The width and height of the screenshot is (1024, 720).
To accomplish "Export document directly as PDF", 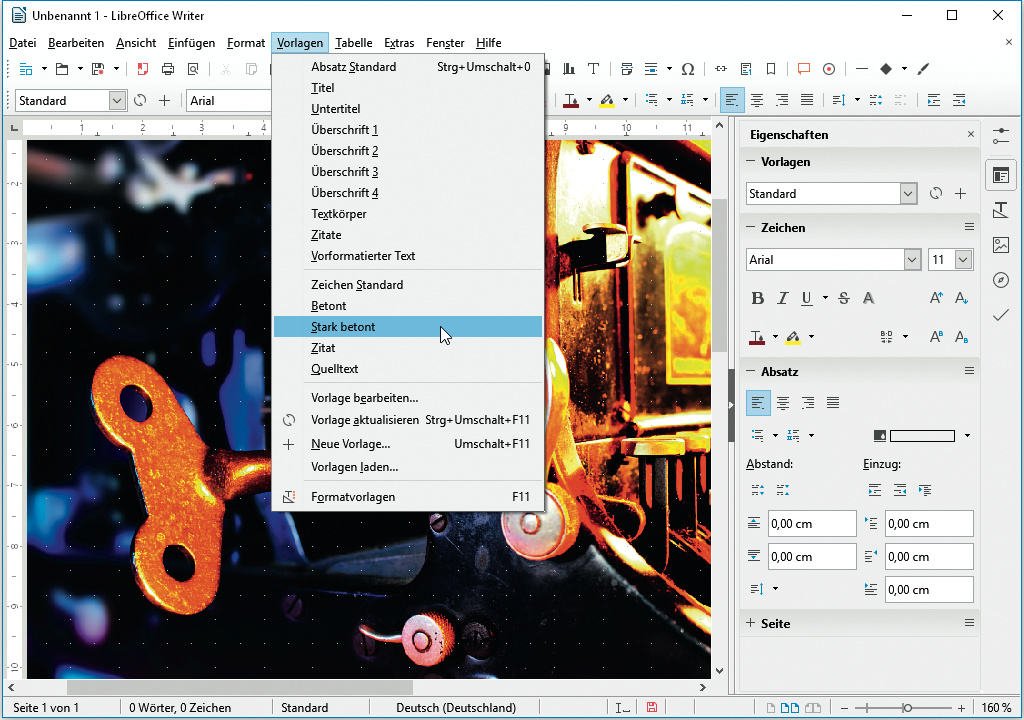I will click(x=142, y=69).
